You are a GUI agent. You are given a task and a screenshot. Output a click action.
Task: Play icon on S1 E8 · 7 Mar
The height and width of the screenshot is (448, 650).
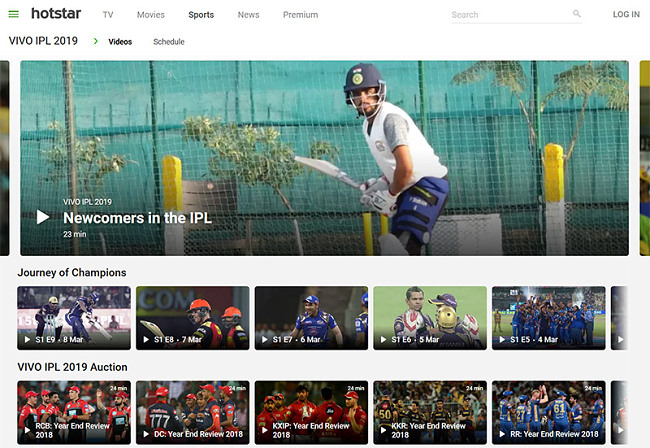coord(146,339)
